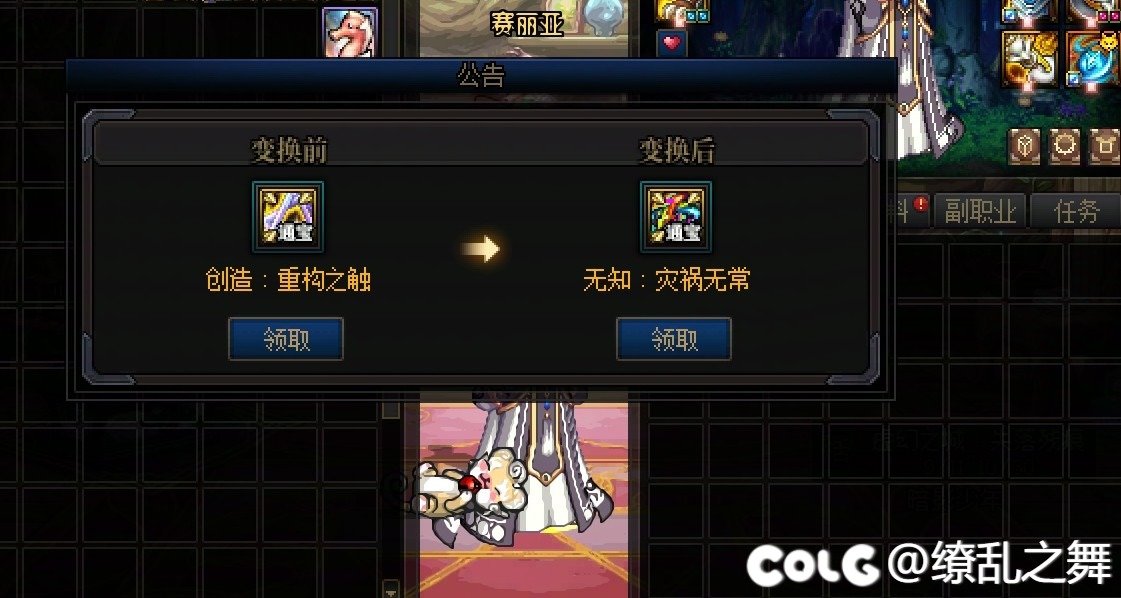This screenshot has width=1121, height=598.
Task: Claim the 变换前 item with 领取
Action: tap(286, 339)
